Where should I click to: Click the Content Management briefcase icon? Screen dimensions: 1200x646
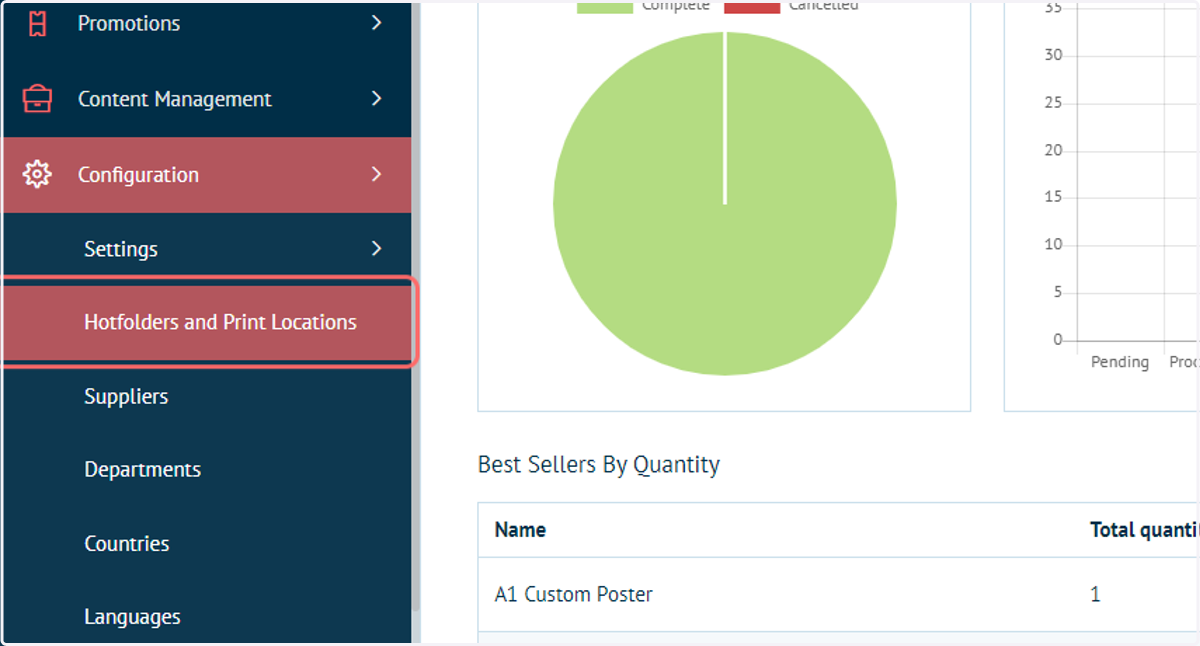click(37, 99)
